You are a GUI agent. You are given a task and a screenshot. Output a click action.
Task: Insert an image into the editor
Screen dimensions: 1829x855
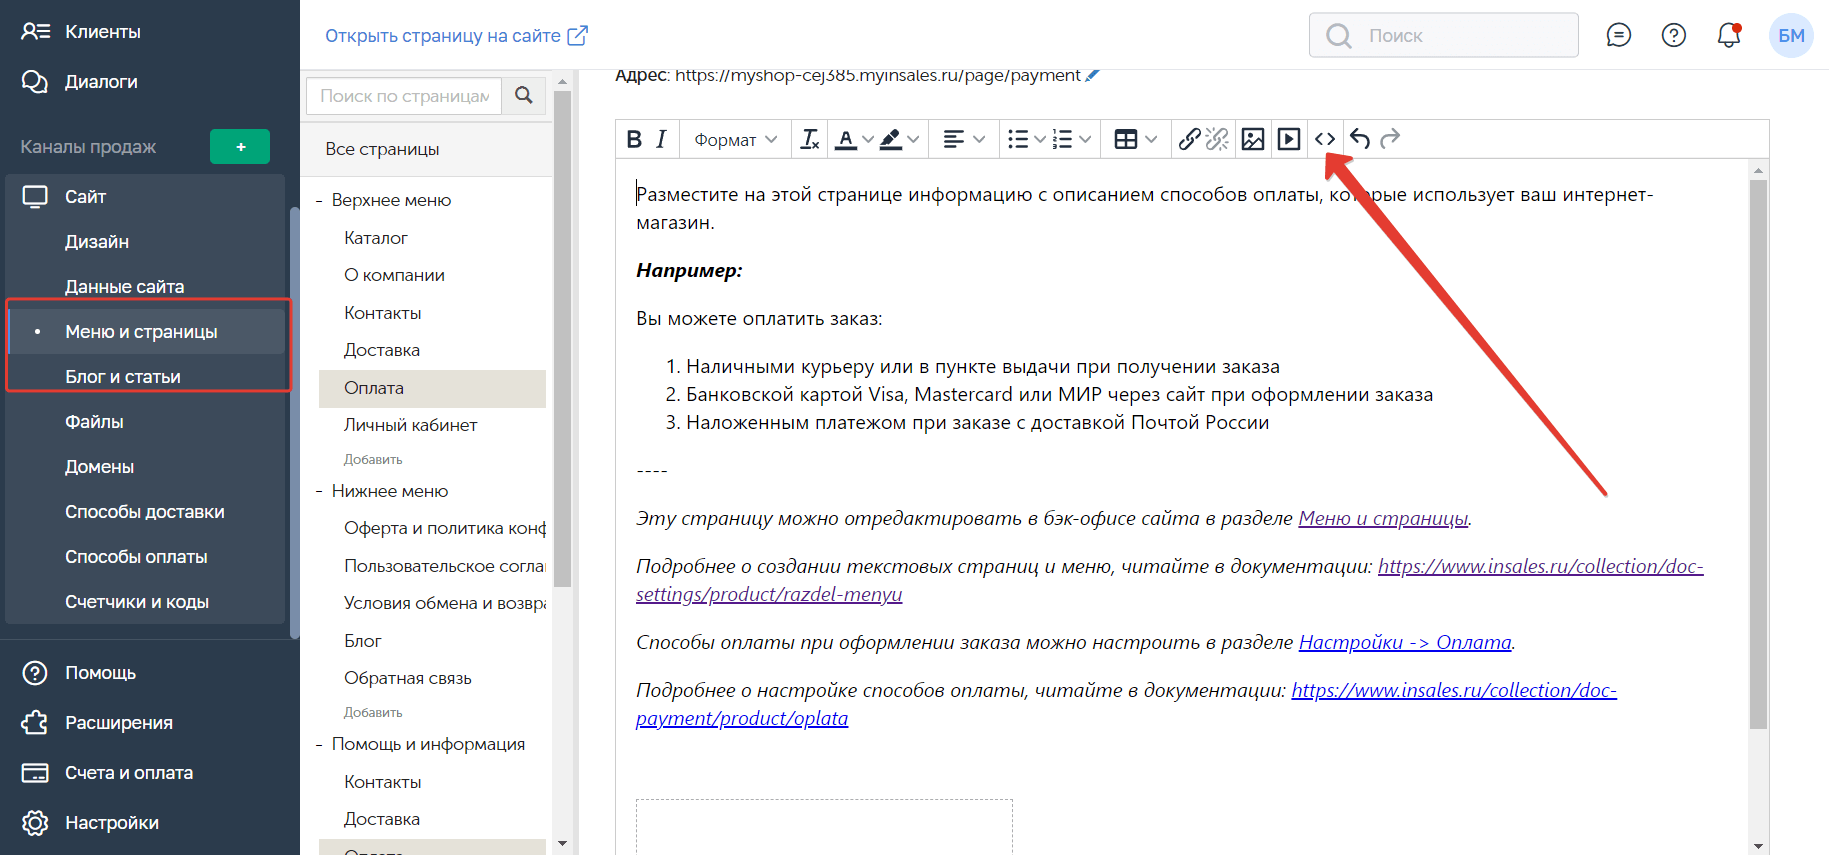pyautogui.click(x=1253, y=139)
